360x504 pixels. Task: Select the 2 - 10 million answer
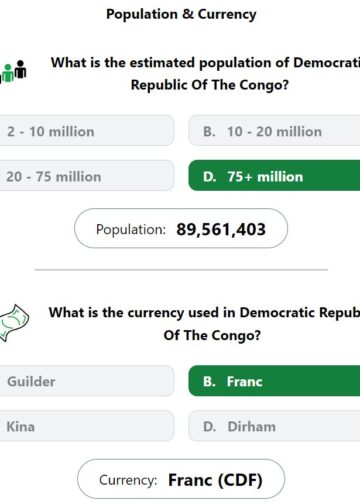[87, 130]
